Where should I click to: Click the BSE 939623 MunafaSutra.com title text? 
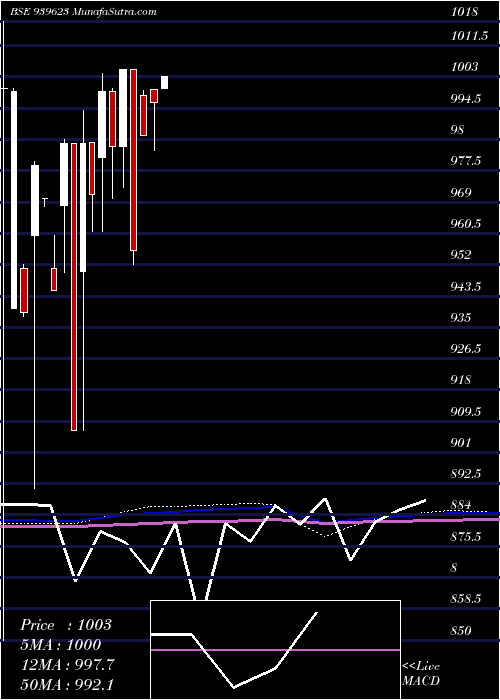click(x=83, y=12)
